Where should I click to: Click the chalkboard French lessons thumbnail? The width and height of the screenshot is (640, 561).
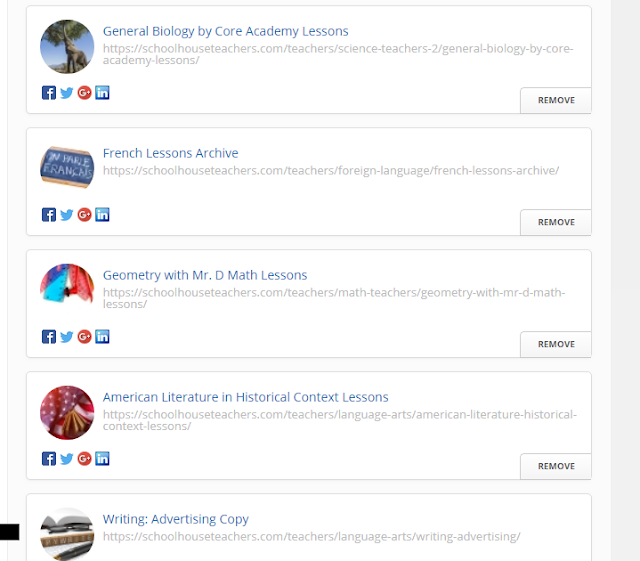tap(67, 167)
